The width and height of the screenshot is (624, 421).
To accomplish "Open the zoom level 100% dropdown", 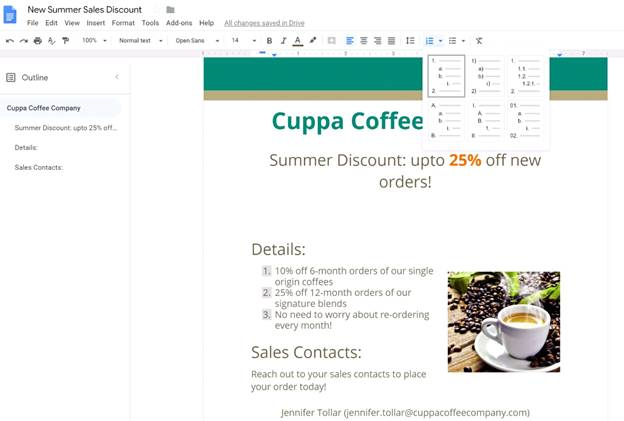I will [94, 41].
